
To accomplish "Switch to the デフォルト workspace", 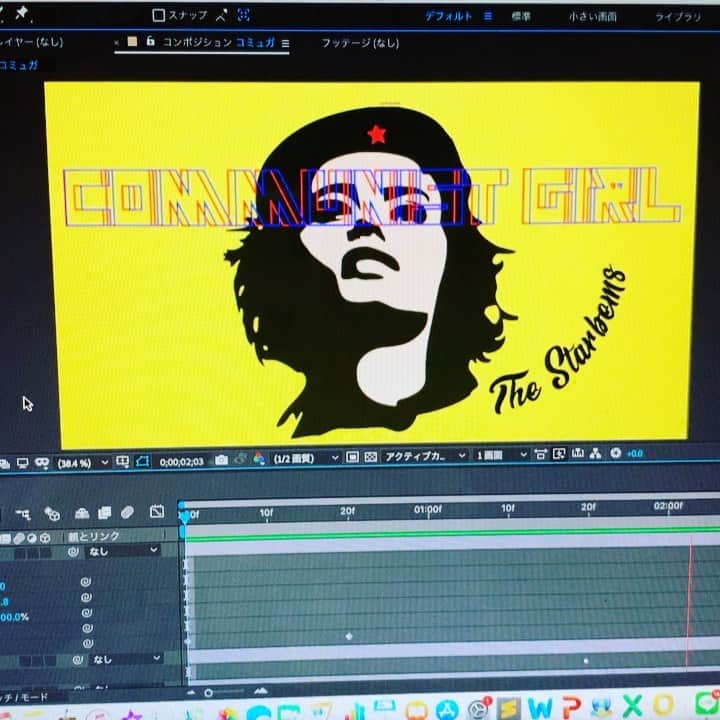I will [x=448, y=17].
